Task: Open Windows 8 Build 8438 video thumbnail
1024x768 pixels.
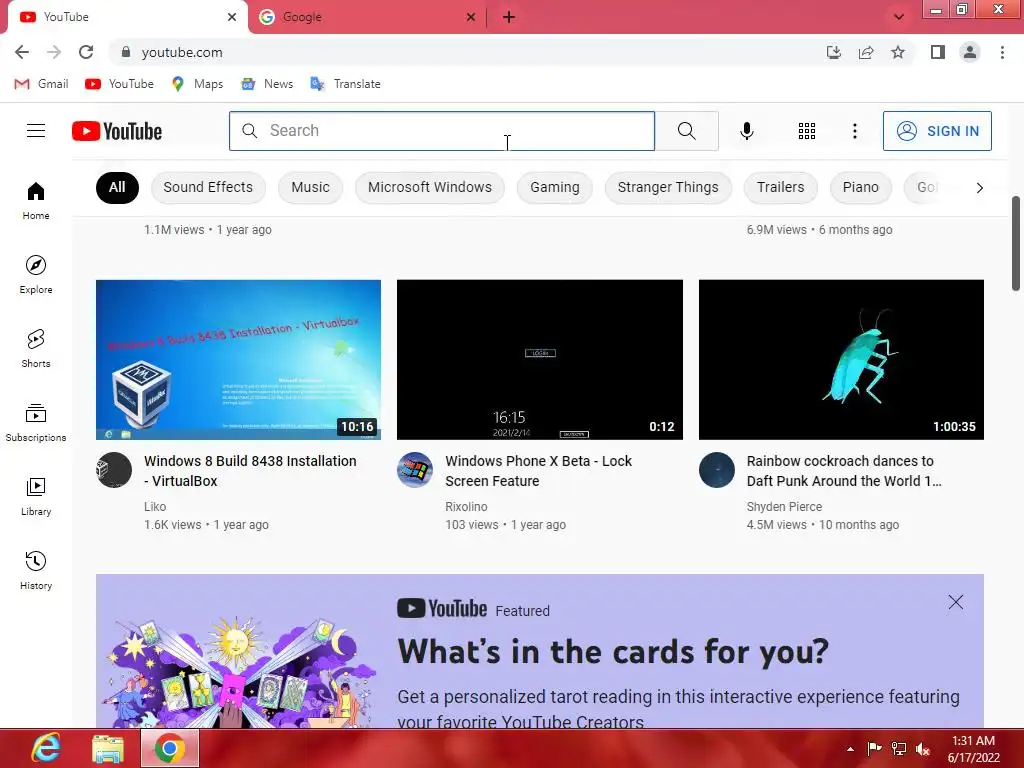Action: pyautogui.click(x=238, y=360)
